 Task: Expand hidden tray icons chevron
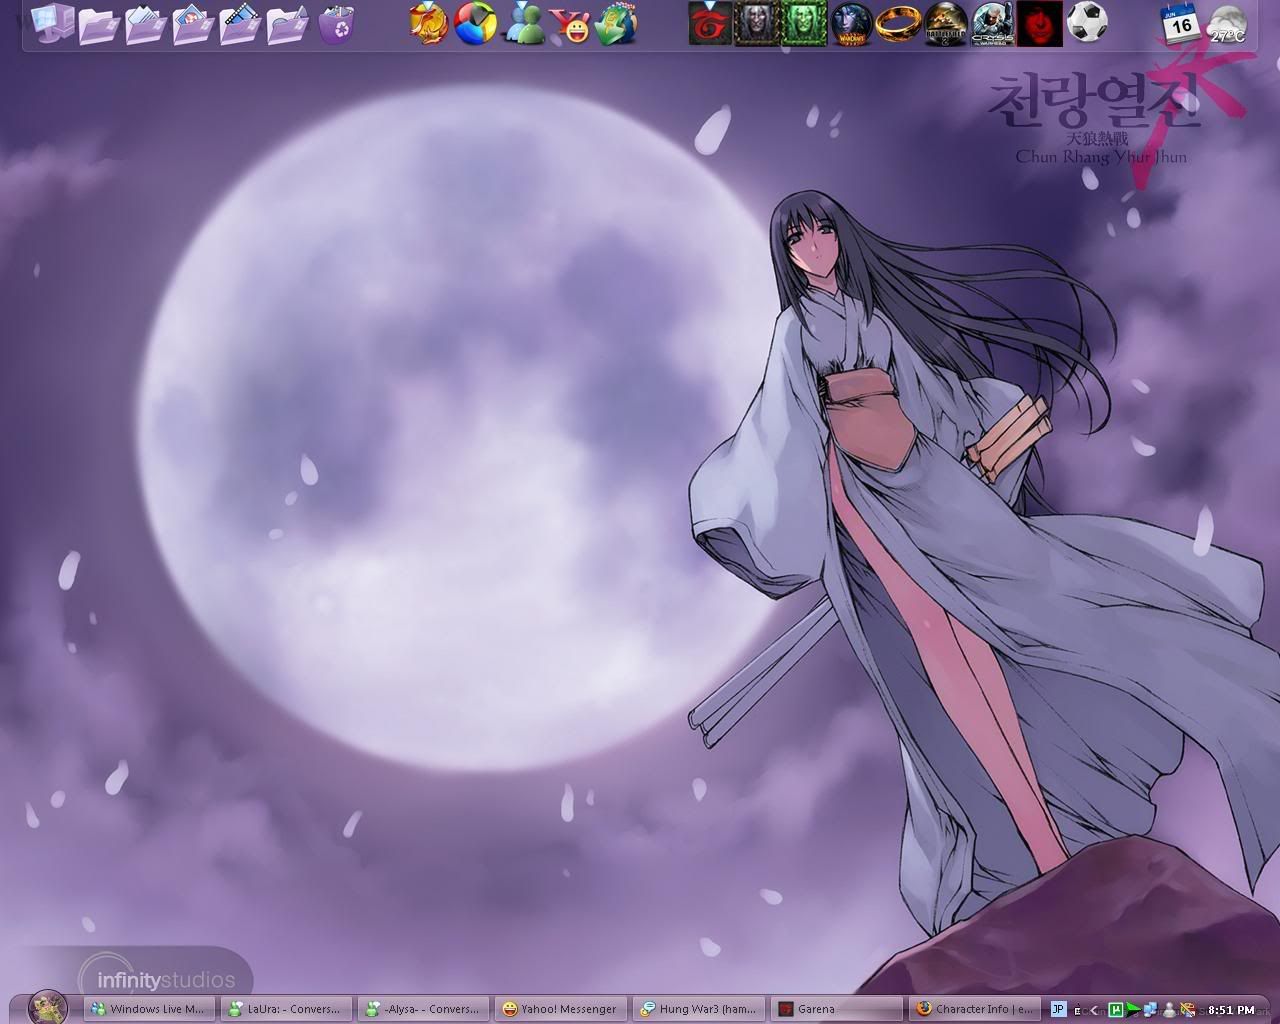coord(1095,1010)
